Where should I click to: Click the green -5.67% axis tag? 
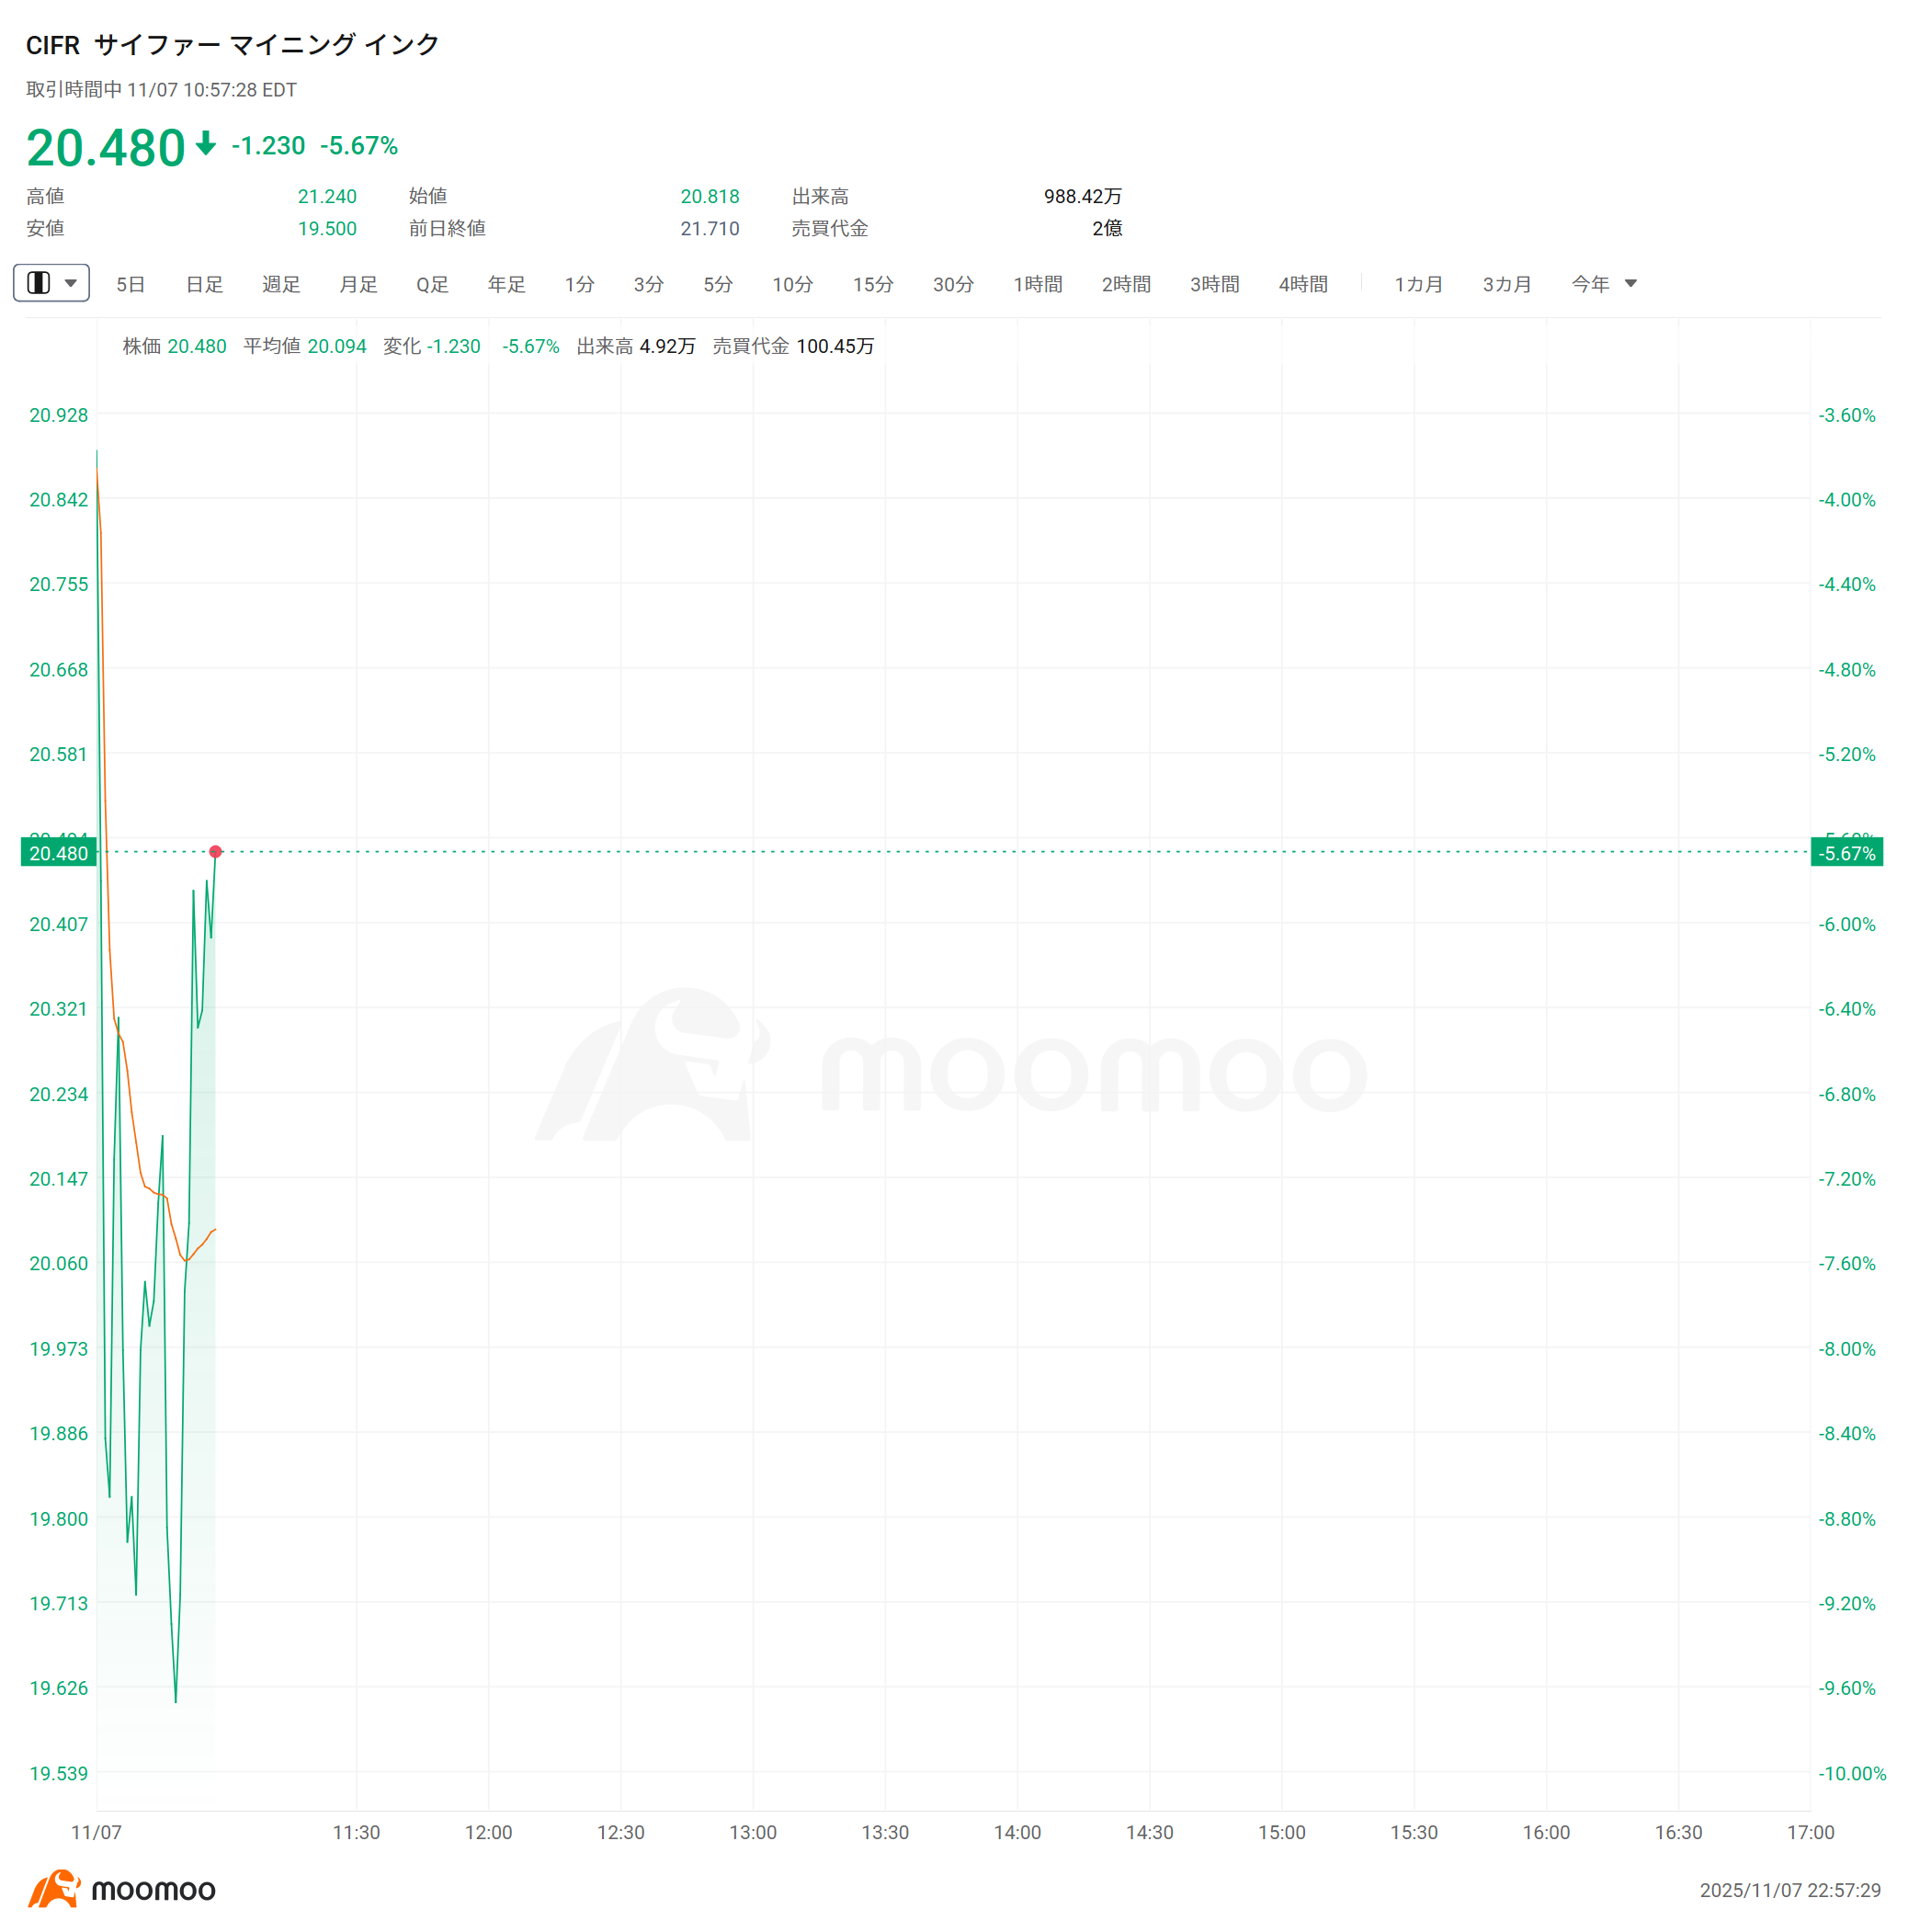pyautogui.click(x=1849, y=853)
